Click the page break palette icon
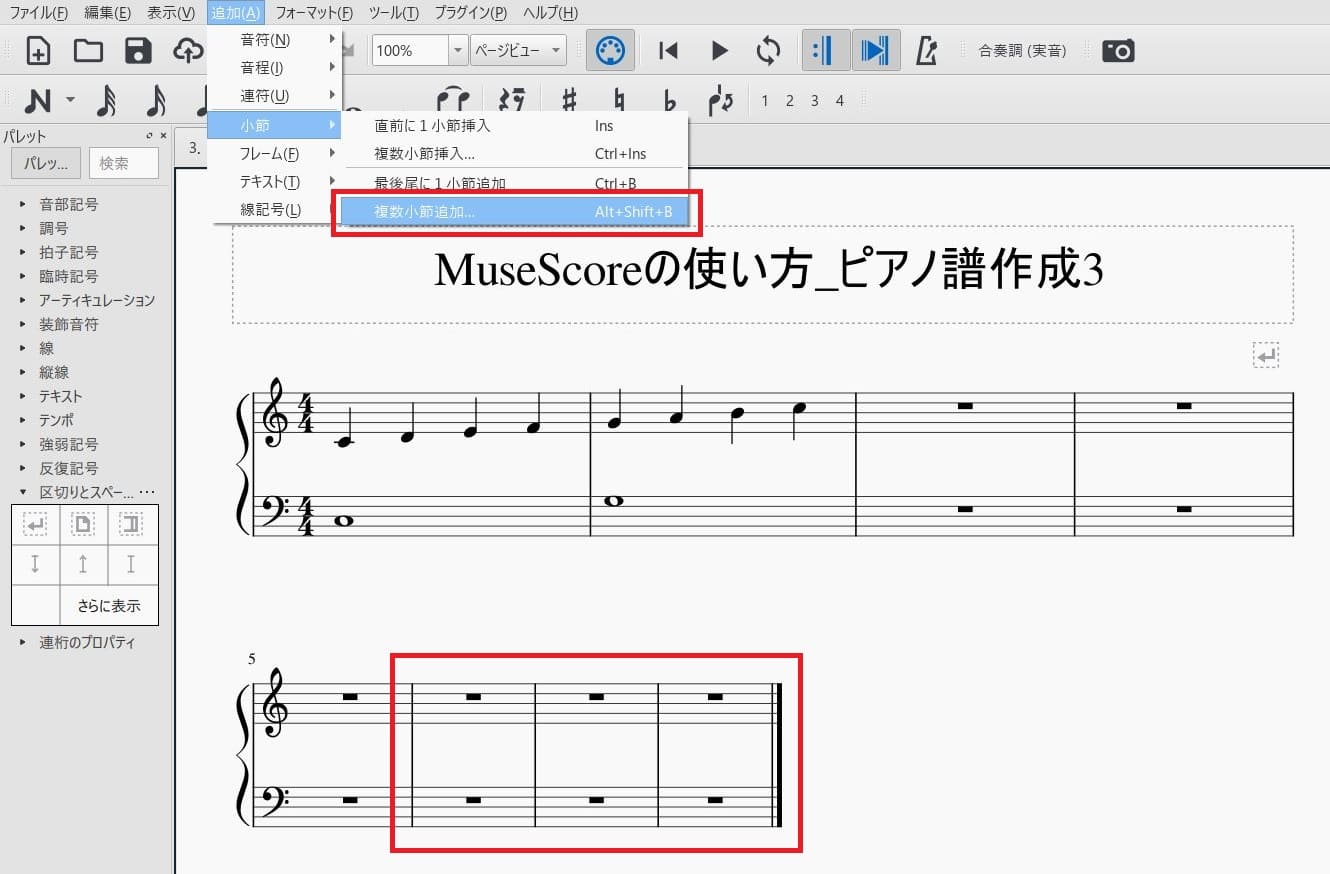 (x=83, y=524)
